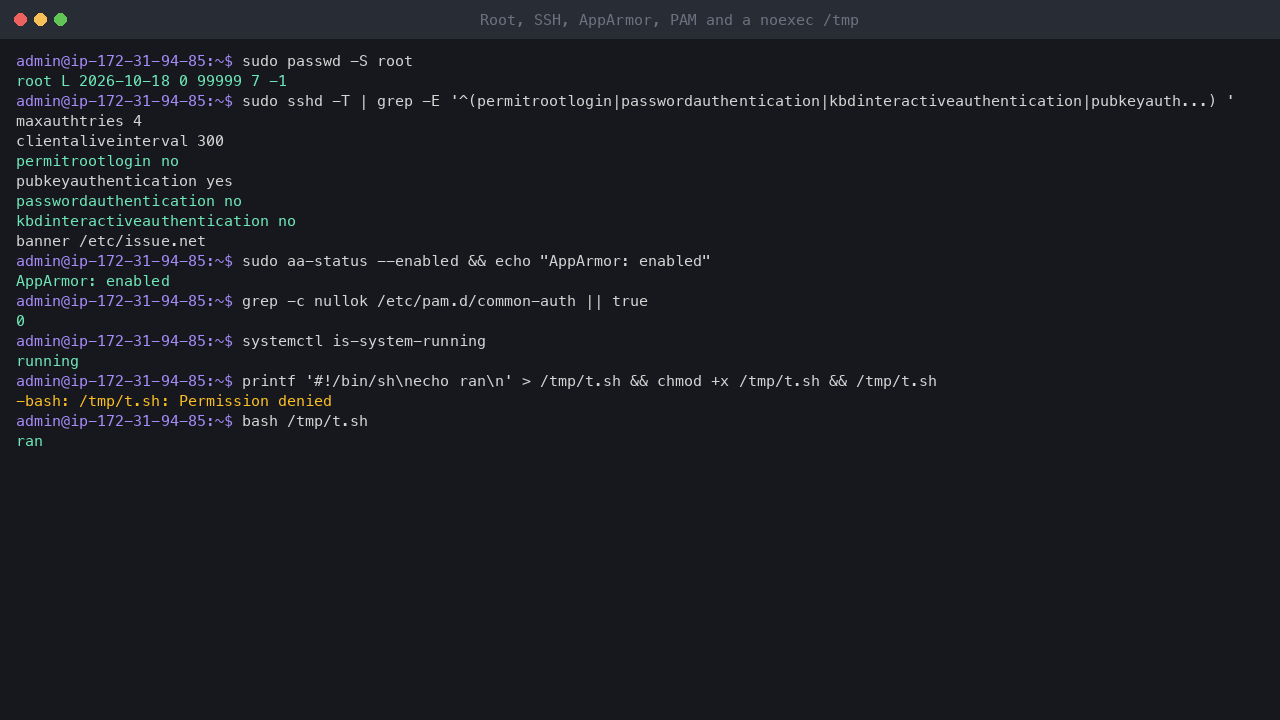Click the green maximize window button
Image resolution: width=1280 pixels, height=720 pixels.
pos(60,19)
